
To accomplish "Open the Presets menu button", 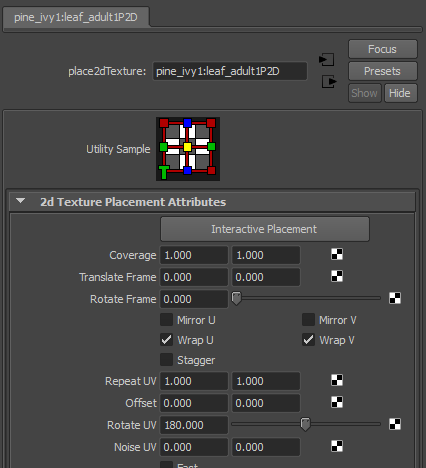I will 383,71.
